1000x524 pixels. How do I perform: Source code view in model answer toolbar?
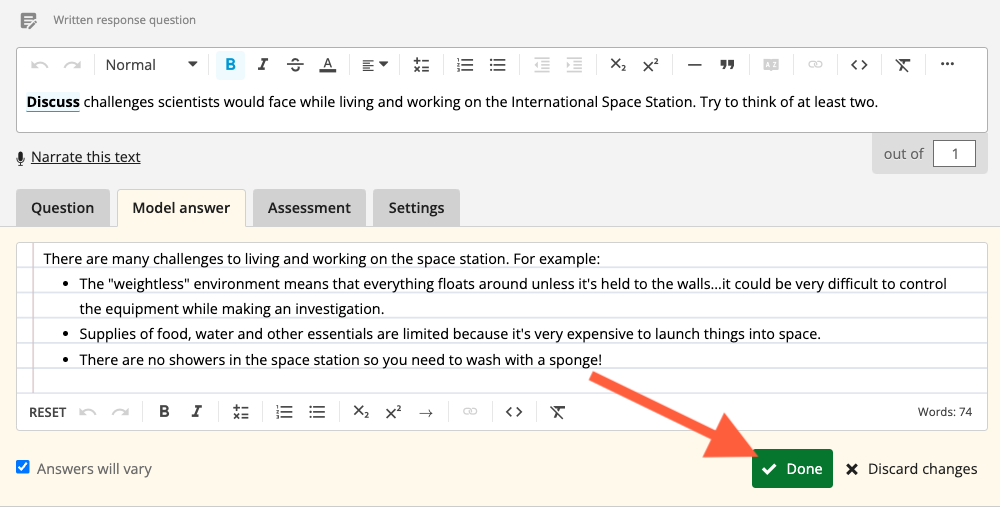pyautogui.click(x=514, y=412)
